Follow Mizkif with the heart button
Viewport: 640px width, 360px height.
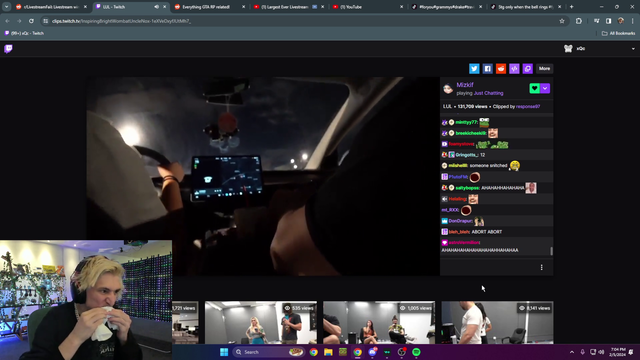click(x=534, y=88)
